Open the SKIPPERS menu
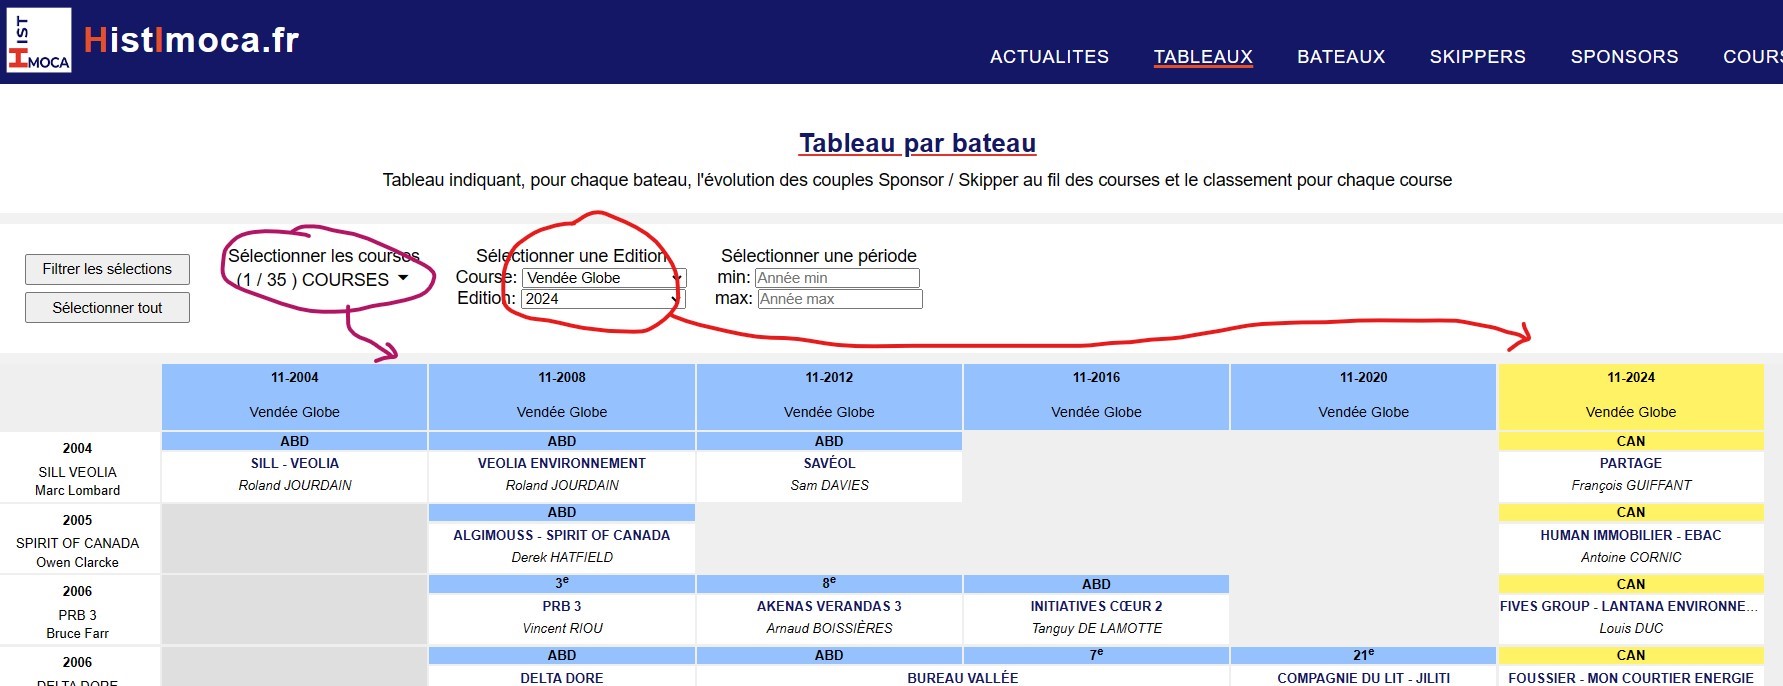The height and width of the screenshot is (686, 1783). pyautogui.click(x=1477, y=57)
